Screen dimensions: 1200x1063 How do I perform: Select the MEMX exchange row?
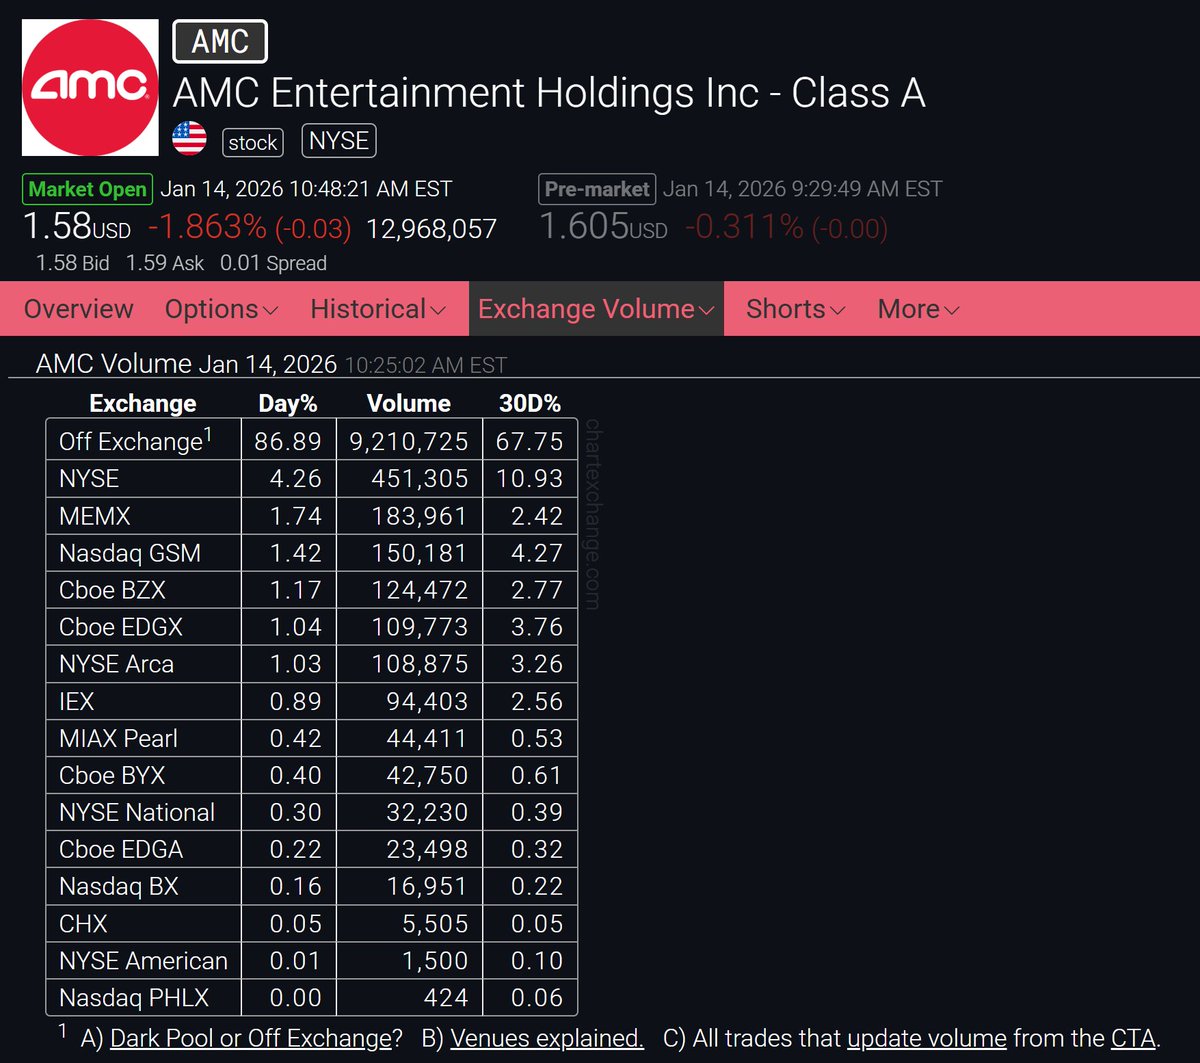click(x=311, y=516)
